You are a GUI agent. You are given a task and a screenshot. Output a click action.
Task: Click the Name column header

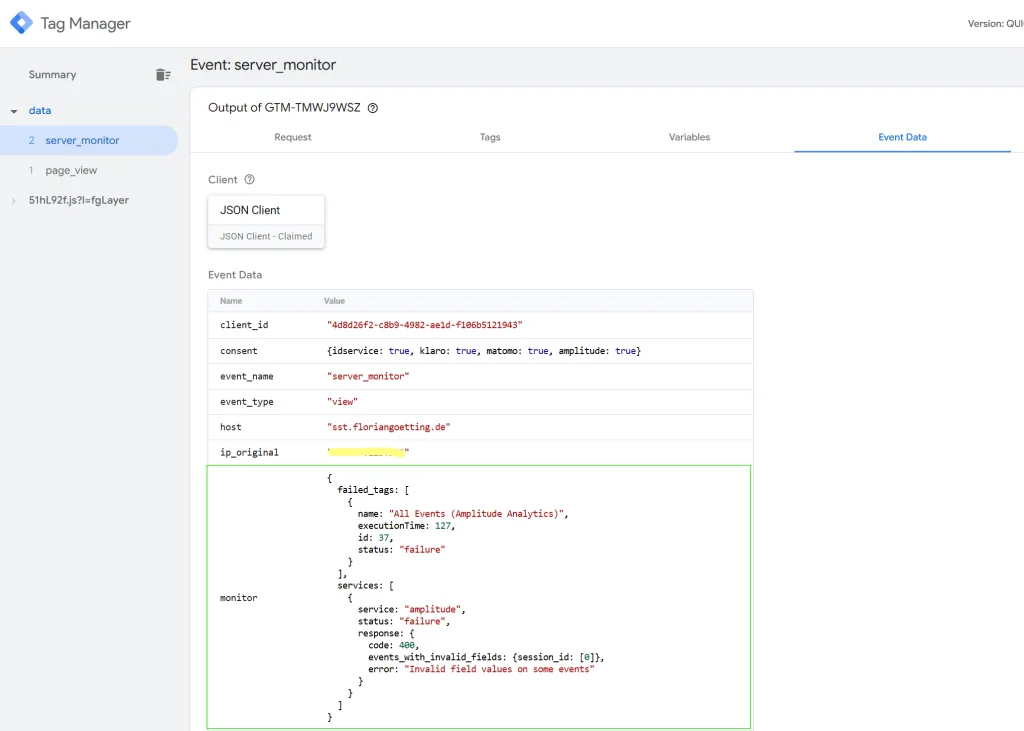pos(231,301)
